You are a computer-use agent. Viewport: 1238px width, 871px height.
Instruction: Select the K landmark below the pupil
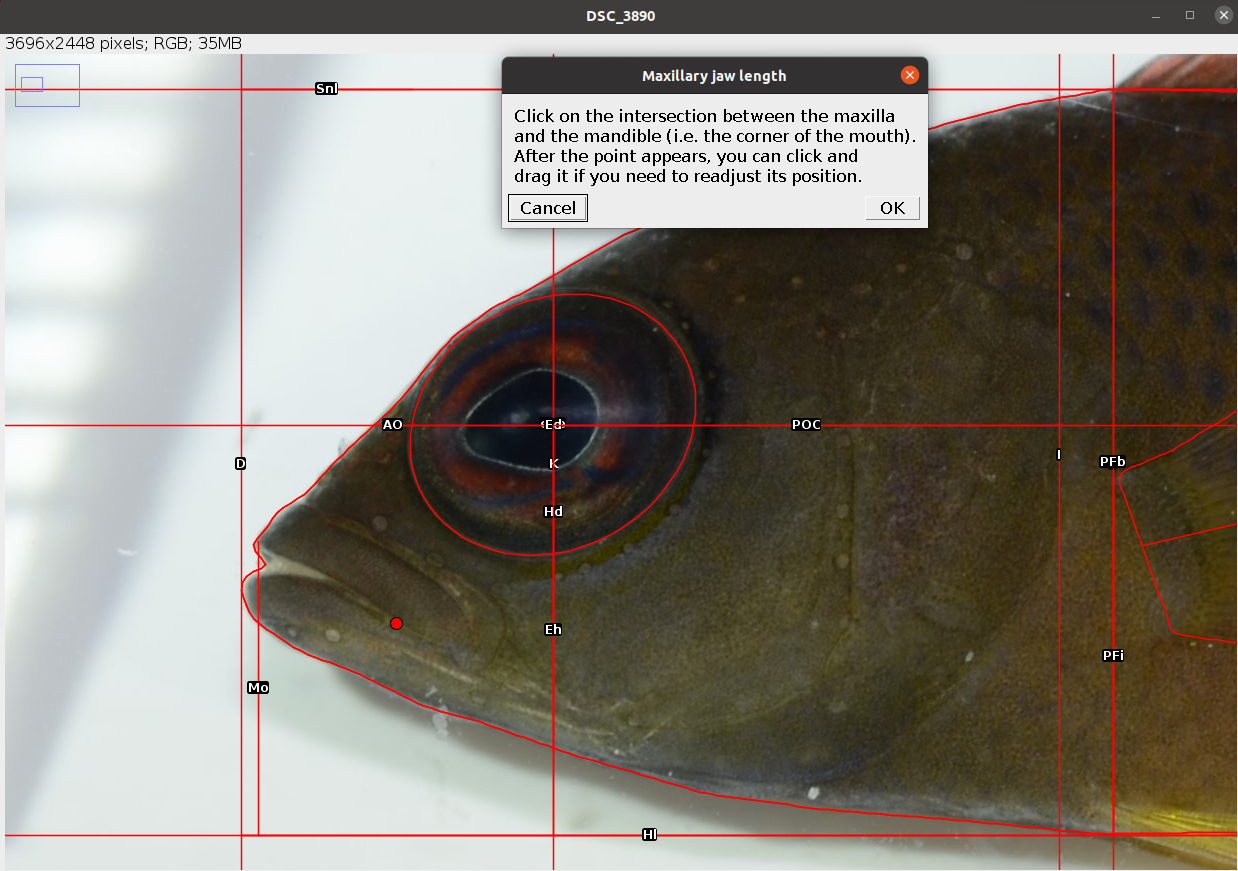tap(554, 464)
